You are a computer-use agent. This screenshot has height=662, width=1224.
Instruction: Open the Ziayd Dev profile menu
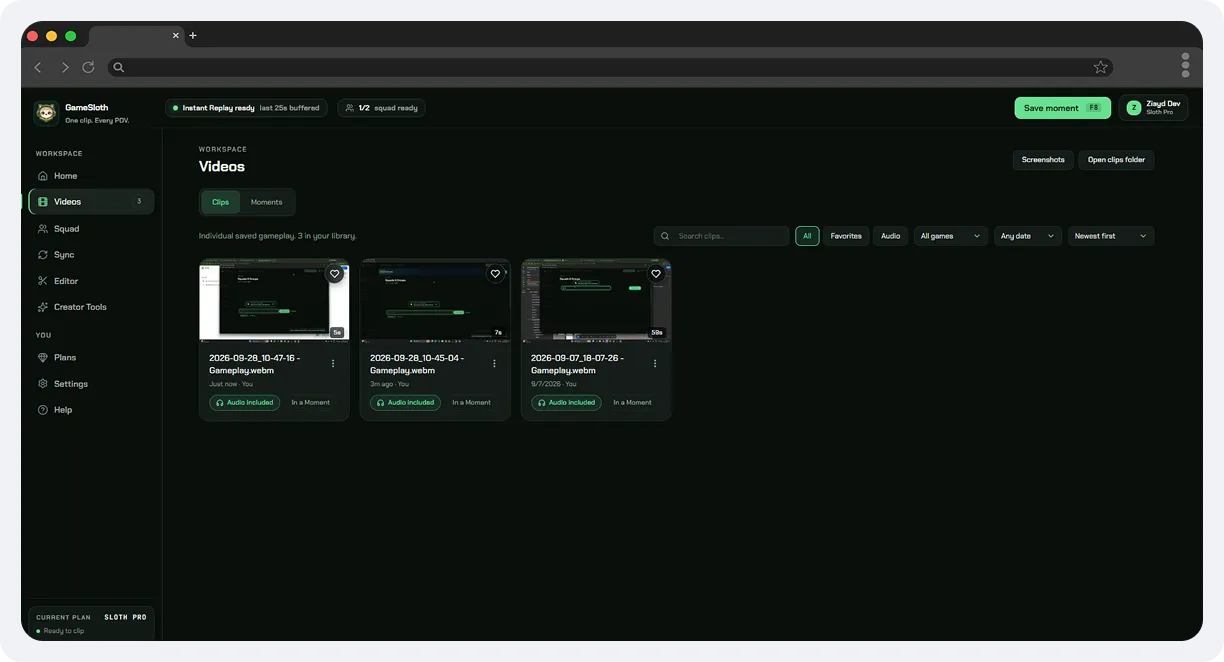tap(1154, 108)
